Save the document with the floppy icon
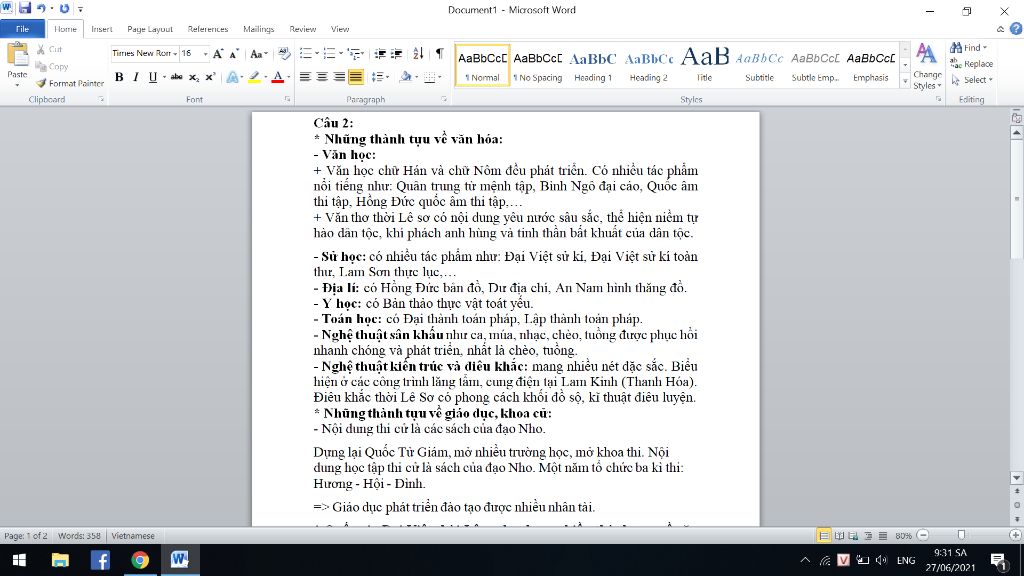 point(25,8)
